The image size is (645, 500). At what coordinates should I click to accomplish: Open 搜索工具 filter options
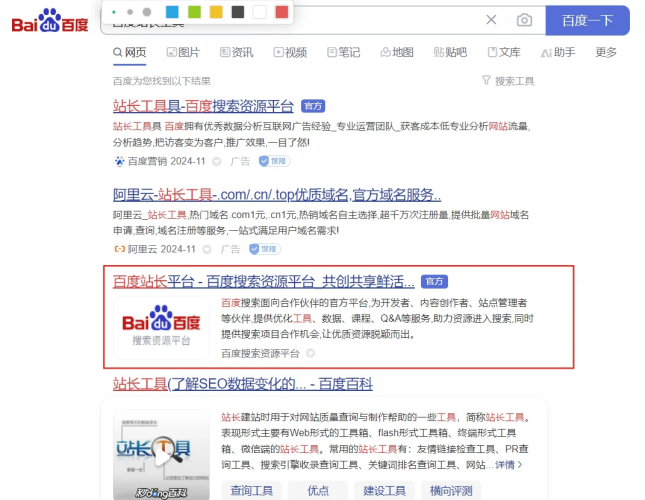click(508, 81)
